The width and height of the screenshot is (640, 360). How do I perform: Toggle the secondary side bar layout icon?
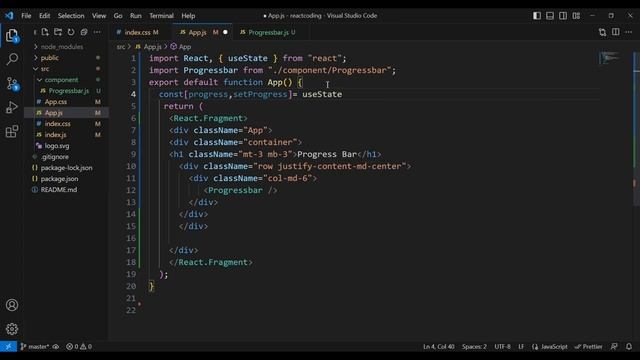point(563,16)
